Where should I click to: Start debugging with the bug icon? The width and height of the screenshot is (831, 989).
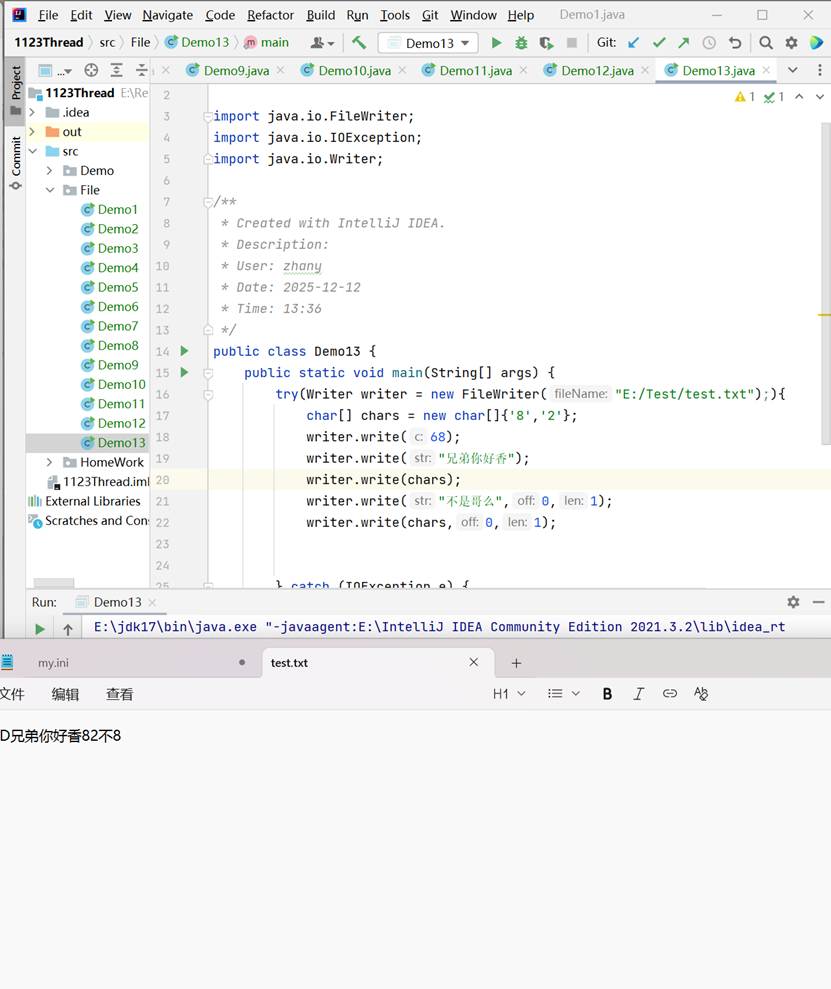point(521,43)
